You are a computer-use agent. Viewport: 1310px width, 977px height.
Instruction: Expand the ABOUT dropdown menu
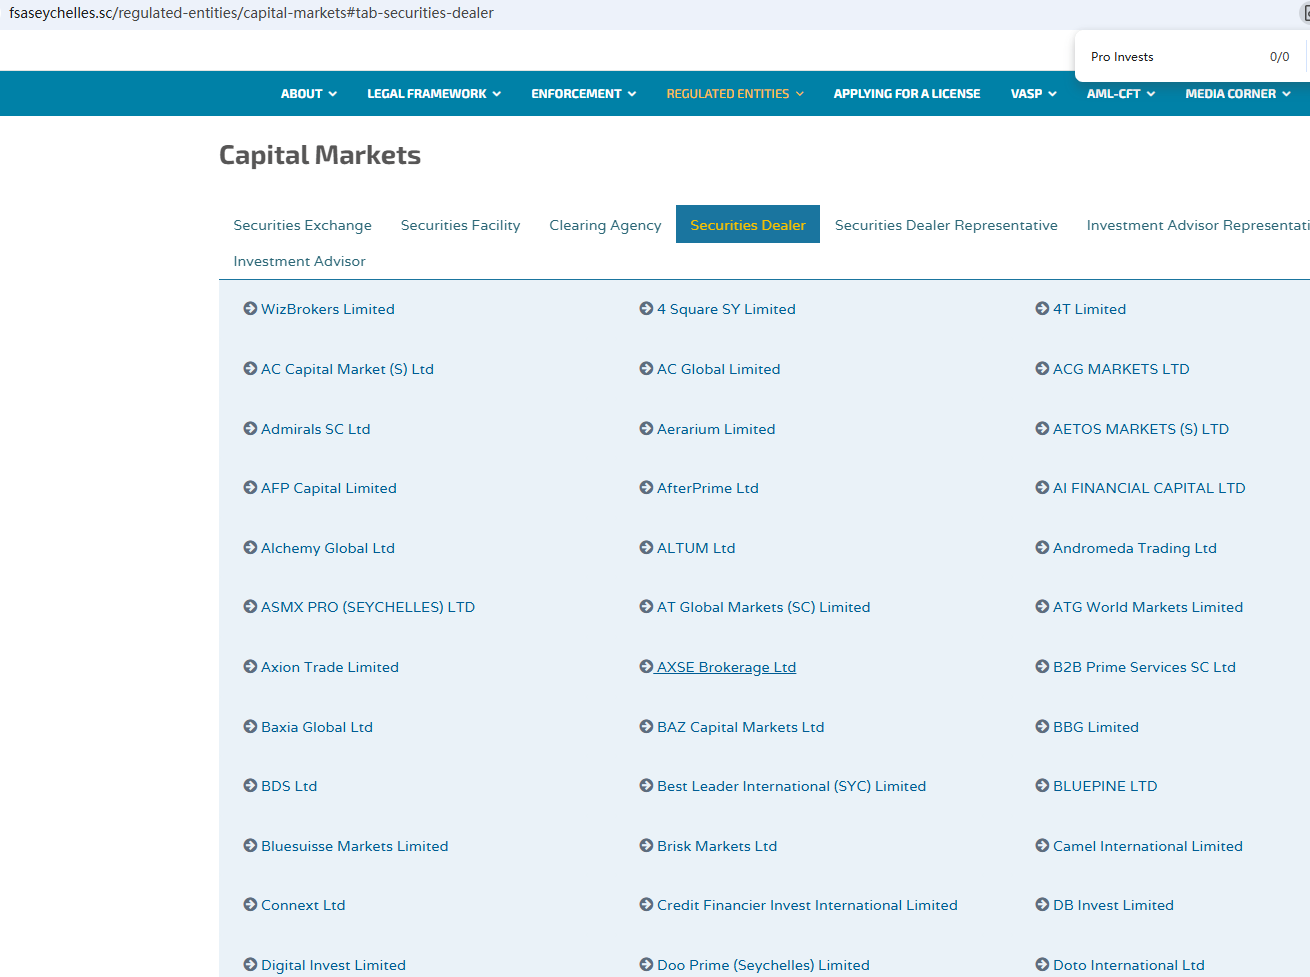coord(309,94)
